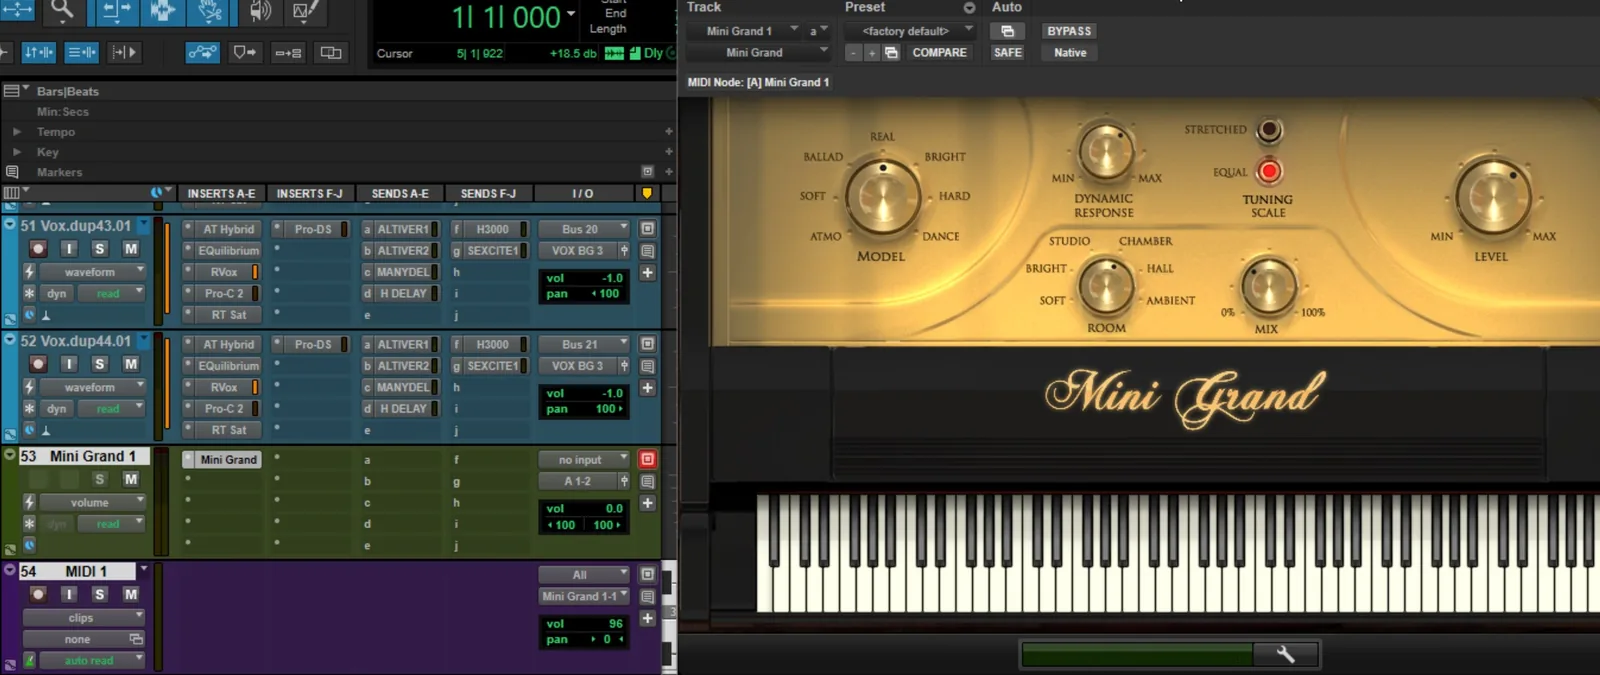Image resolution: width=1600 pixels, height=675 pixels.
Task: Solo the MIDI 1 track
Action: click(x=99, y=594)
